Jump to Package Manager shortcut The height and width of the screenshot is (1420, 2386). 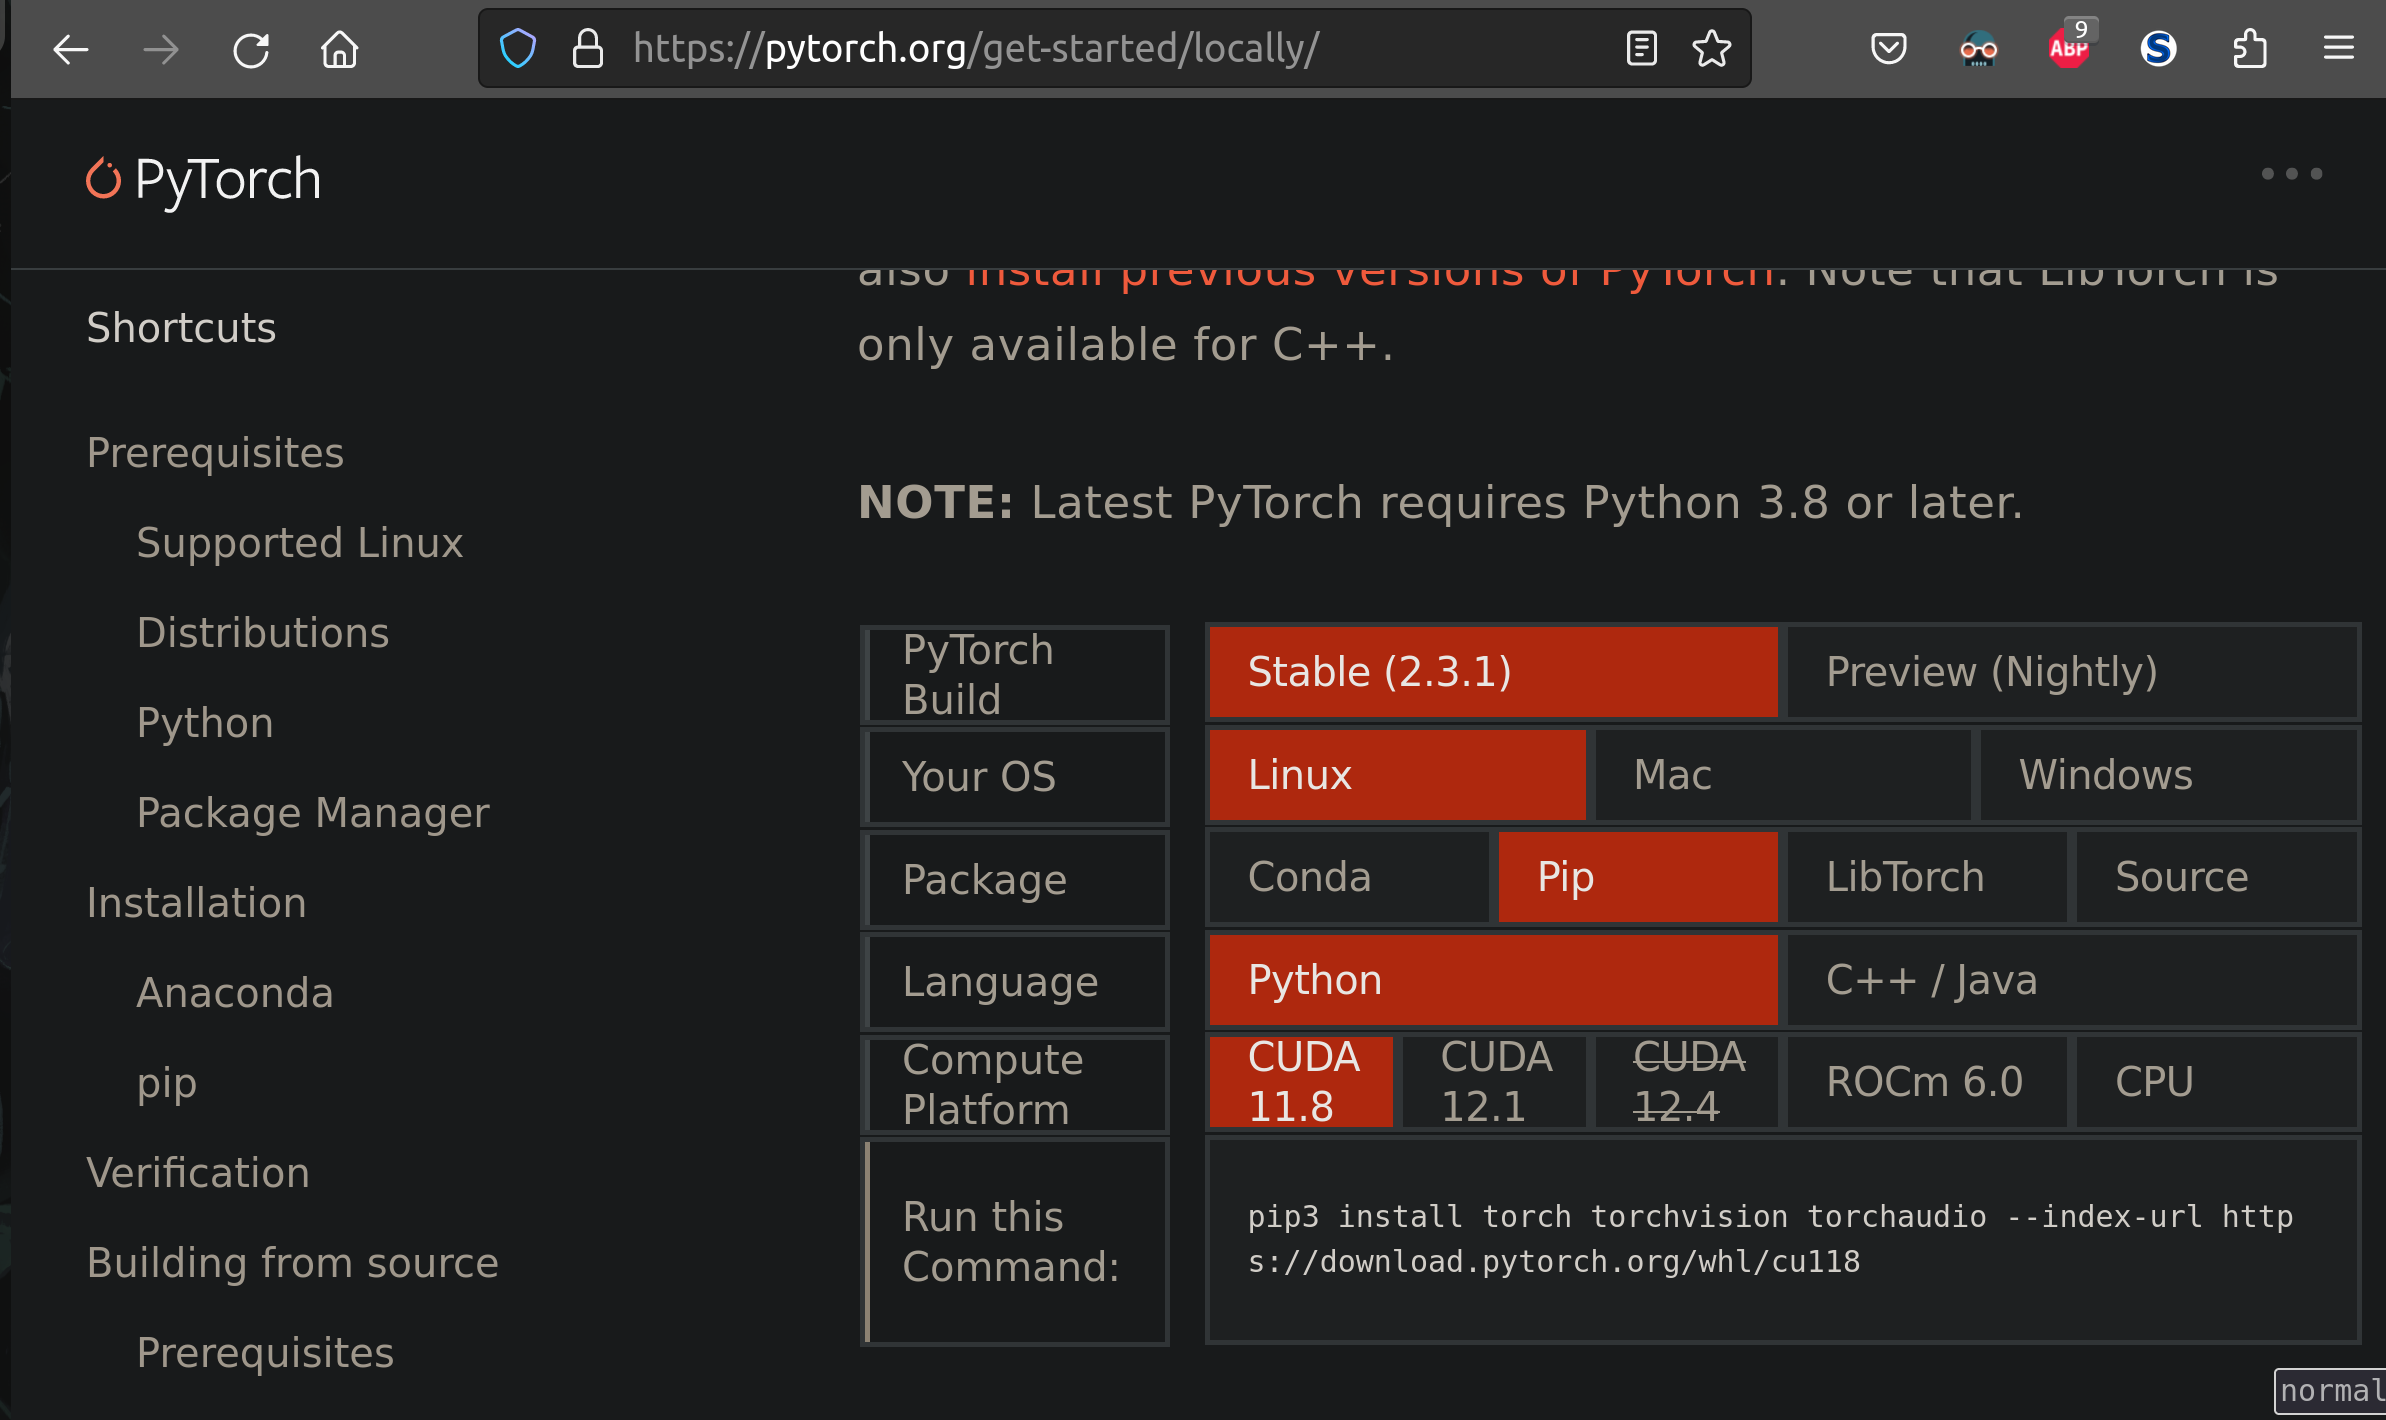pos(313,813)
